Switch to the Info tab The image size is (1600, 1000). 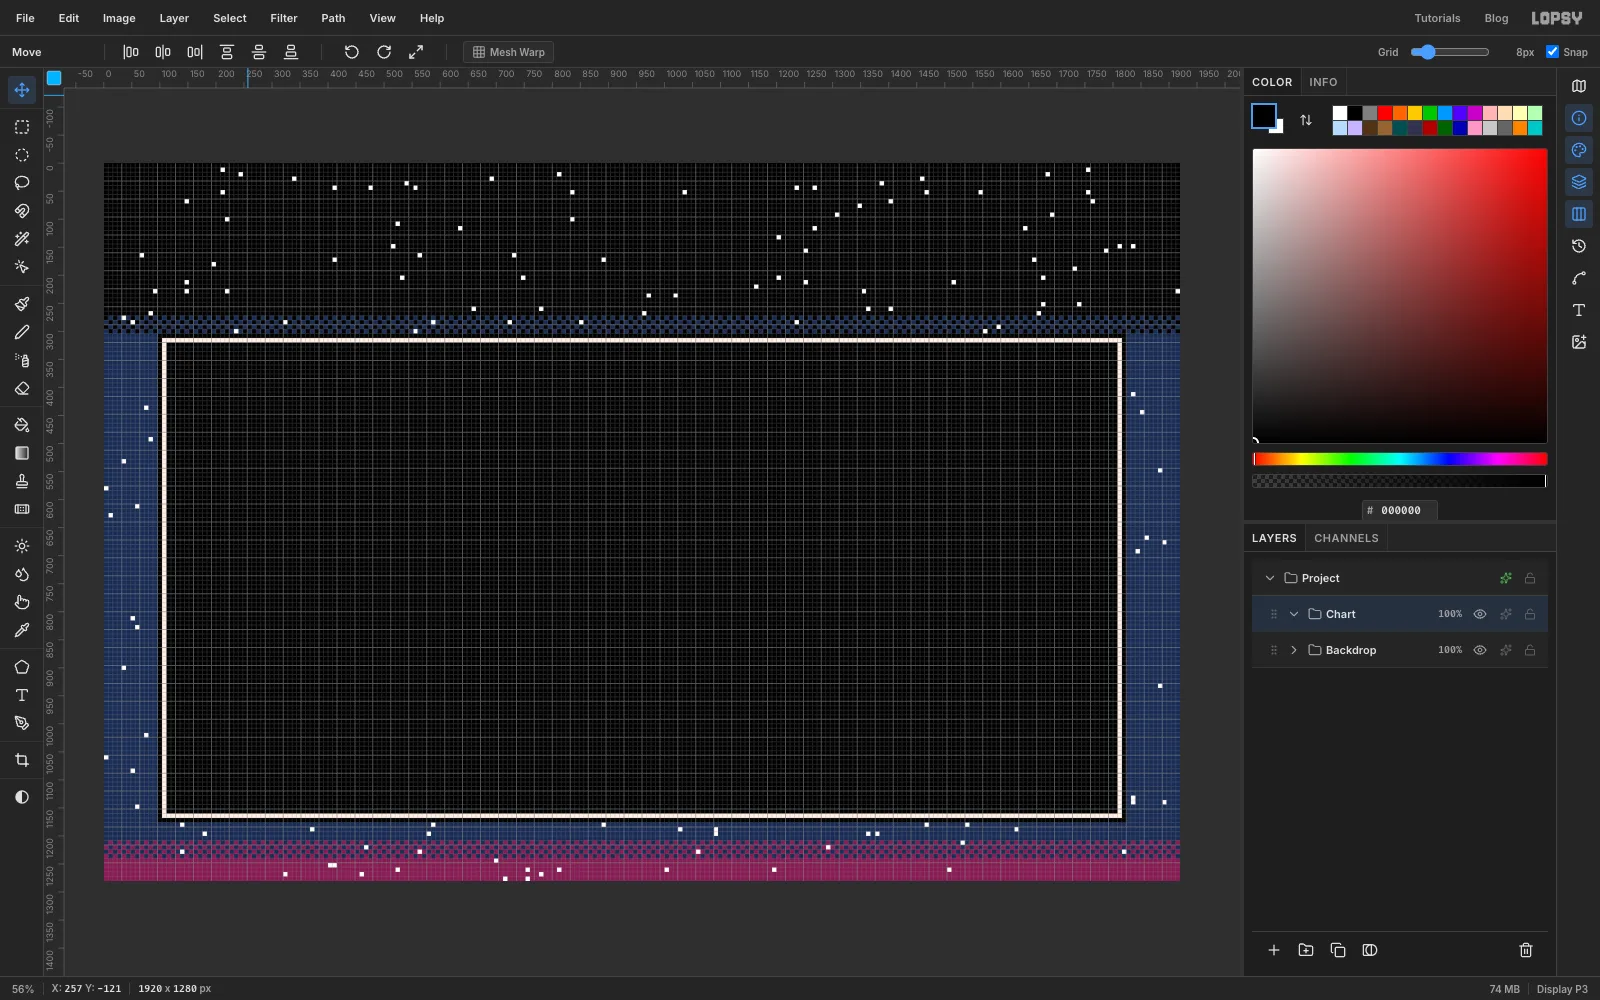pos(1323,82)
